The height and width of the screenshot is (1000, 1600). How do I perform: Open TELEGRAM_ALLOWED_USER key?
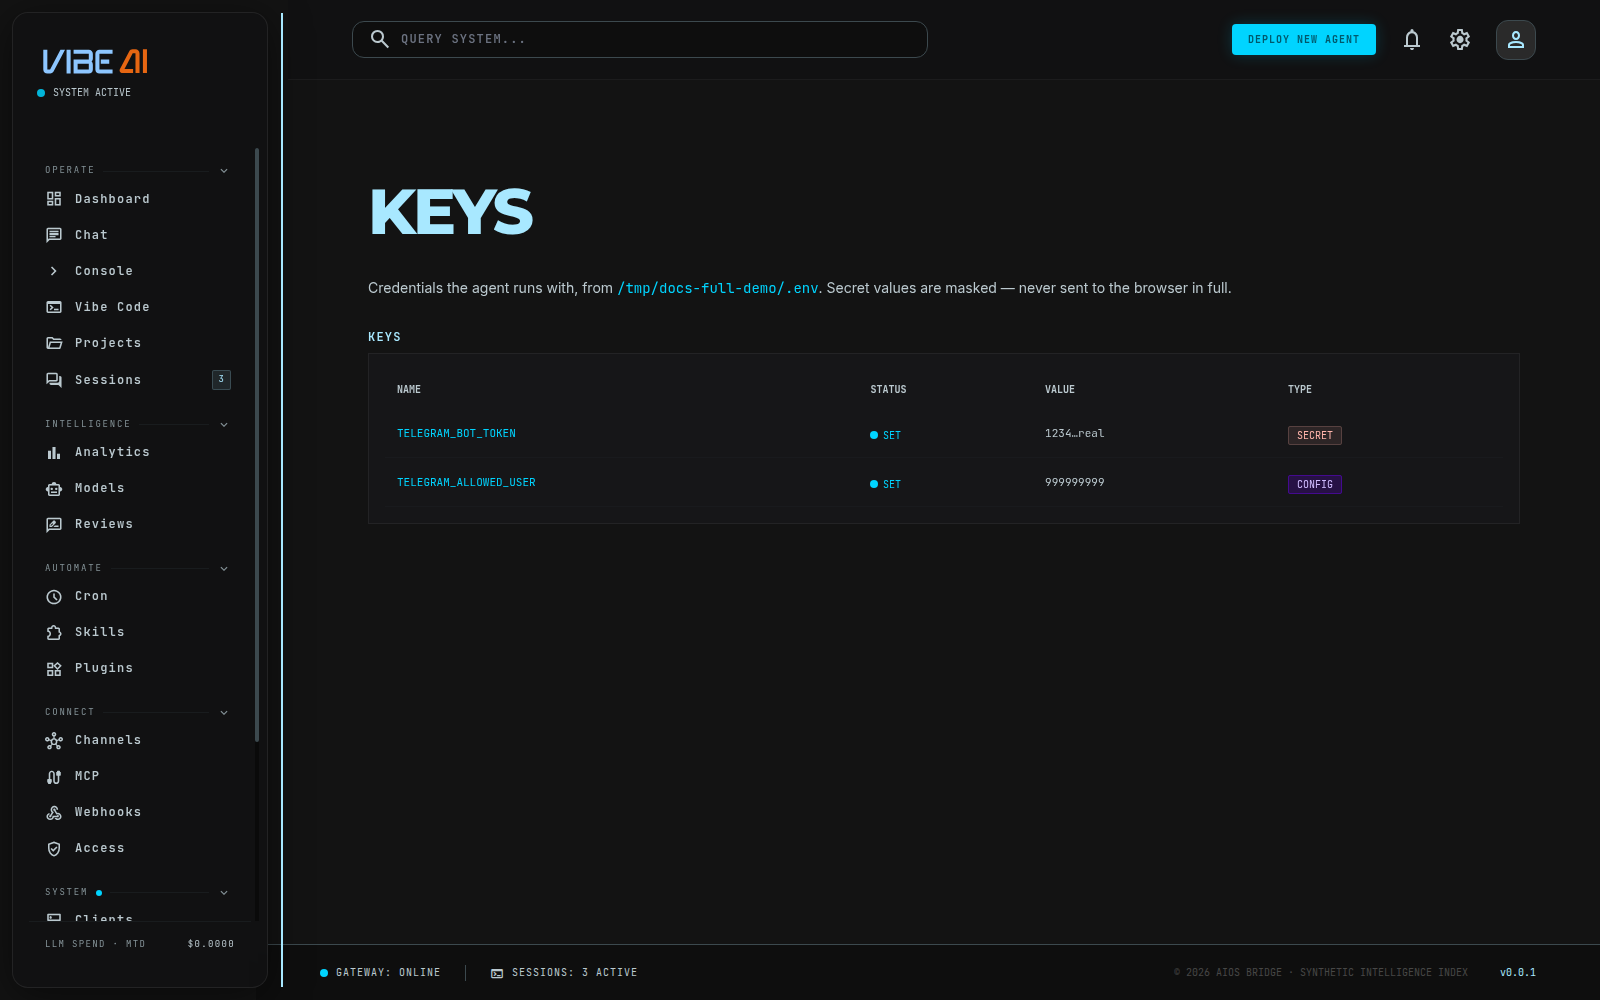(466, 483)
